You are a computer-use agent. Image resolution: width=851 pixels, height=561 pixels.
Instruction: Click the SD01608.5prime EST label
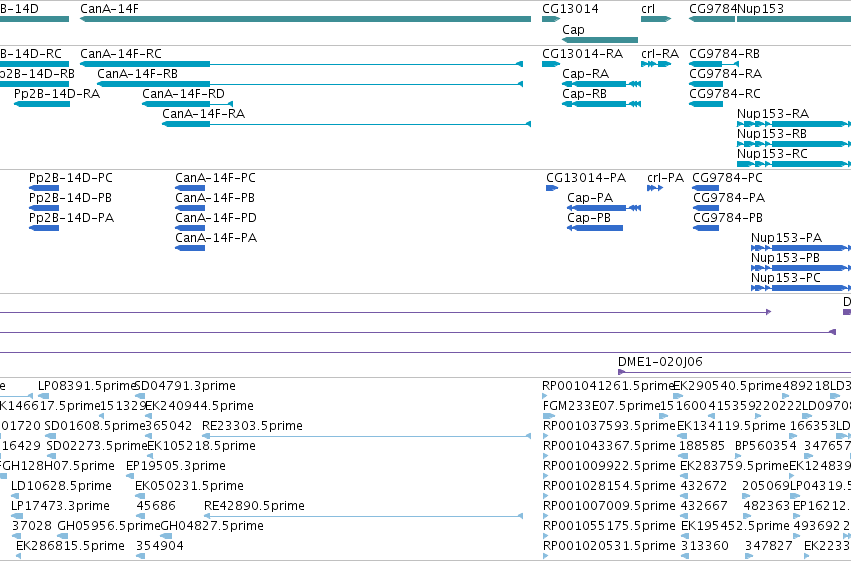click(96, 426)
